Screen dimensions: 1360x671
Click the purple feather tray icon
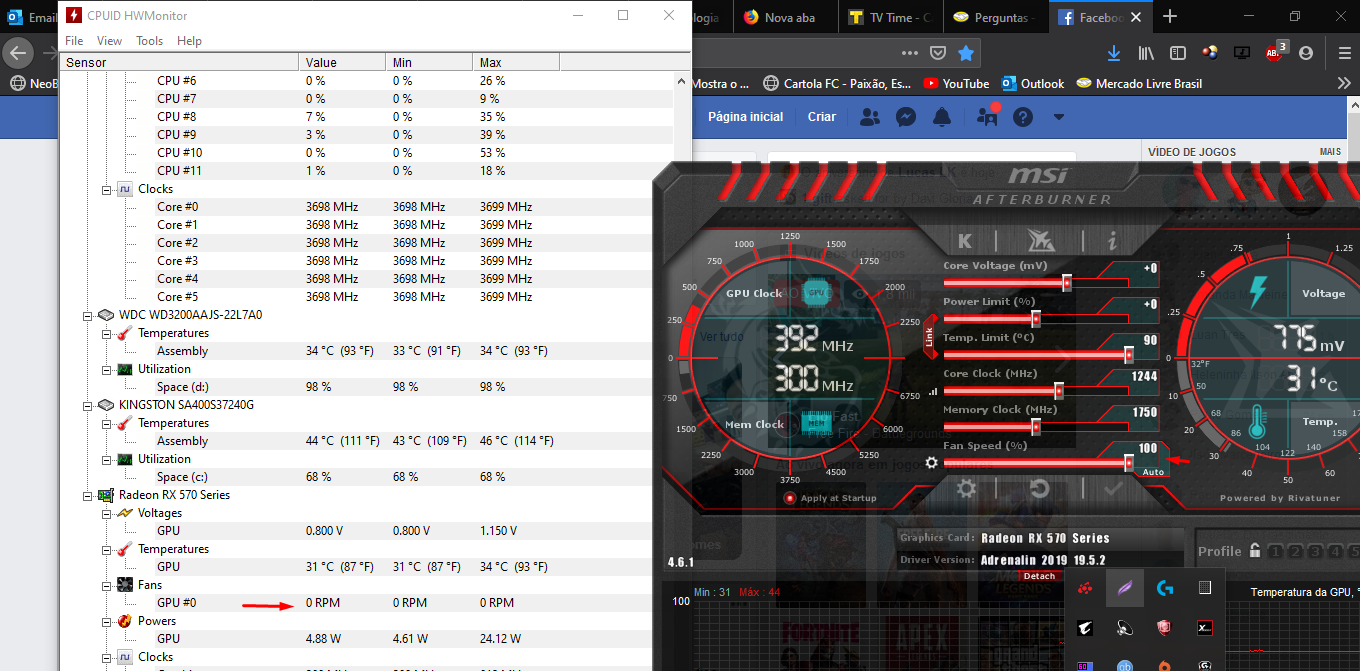pos(1125,588)
